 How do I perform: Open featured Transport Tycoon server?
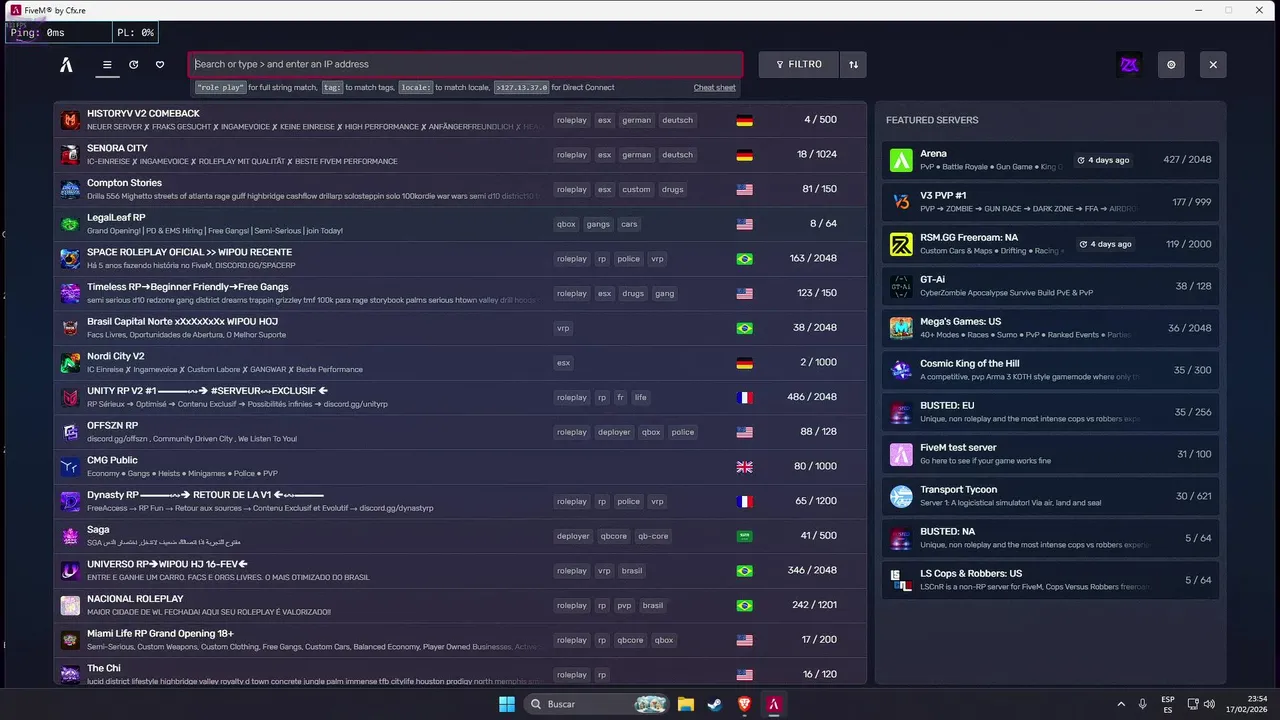1050,496
